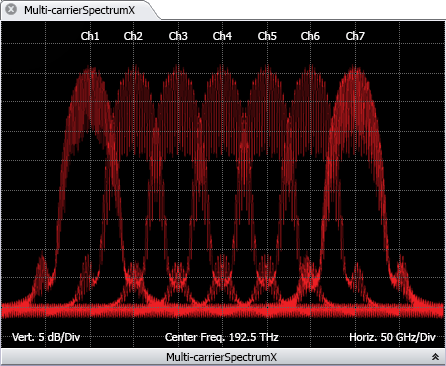The height and width of the screenshot is (366, 446).
Task: Click the Horiz. 50 GHz/Div readout
Action: pos(392,337)
